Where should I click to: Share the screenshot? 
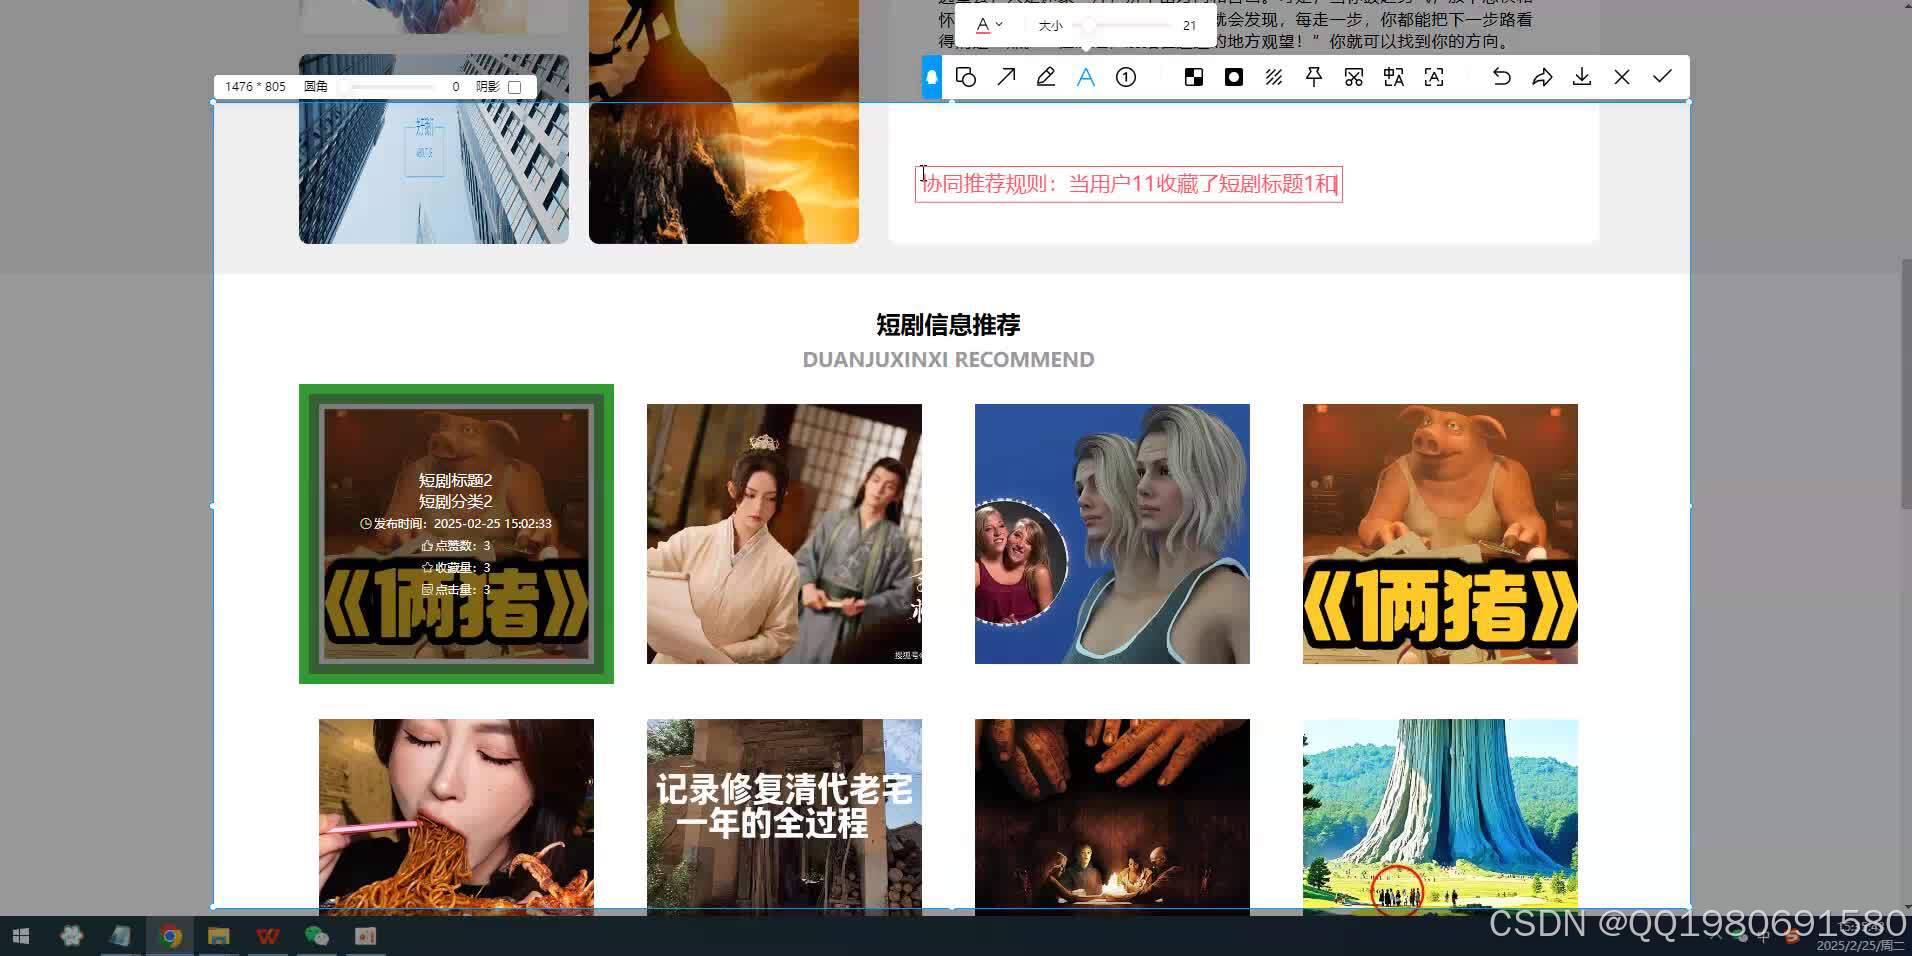tap(1542, 77)
